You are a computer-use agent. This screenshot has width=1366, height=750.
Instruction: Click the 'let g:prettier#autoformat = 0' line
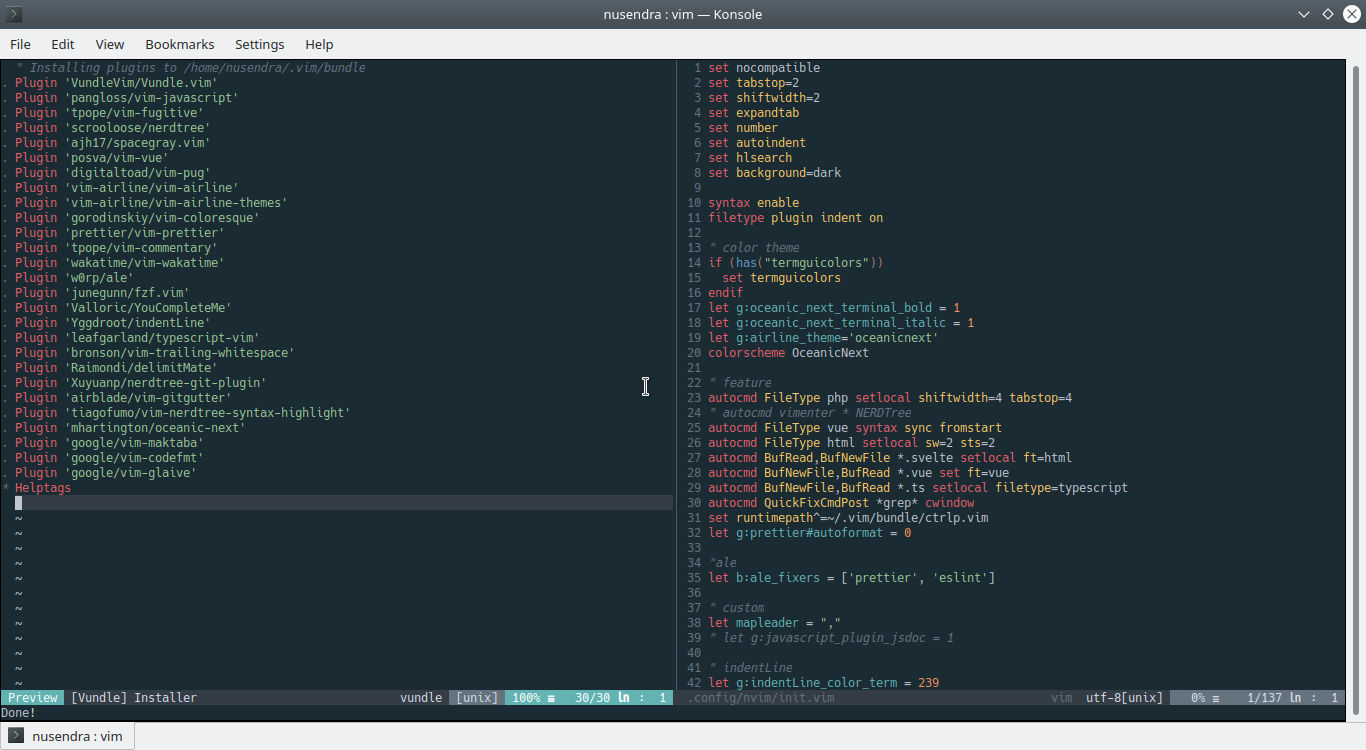tap(810, 533)
